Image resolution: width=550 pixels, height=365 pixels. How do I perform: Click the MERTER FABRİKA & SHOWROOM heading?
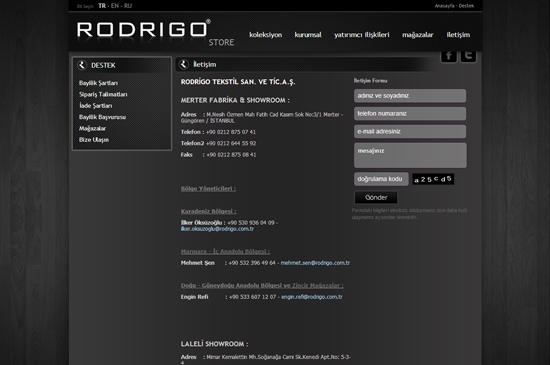(x=235, y=100)
